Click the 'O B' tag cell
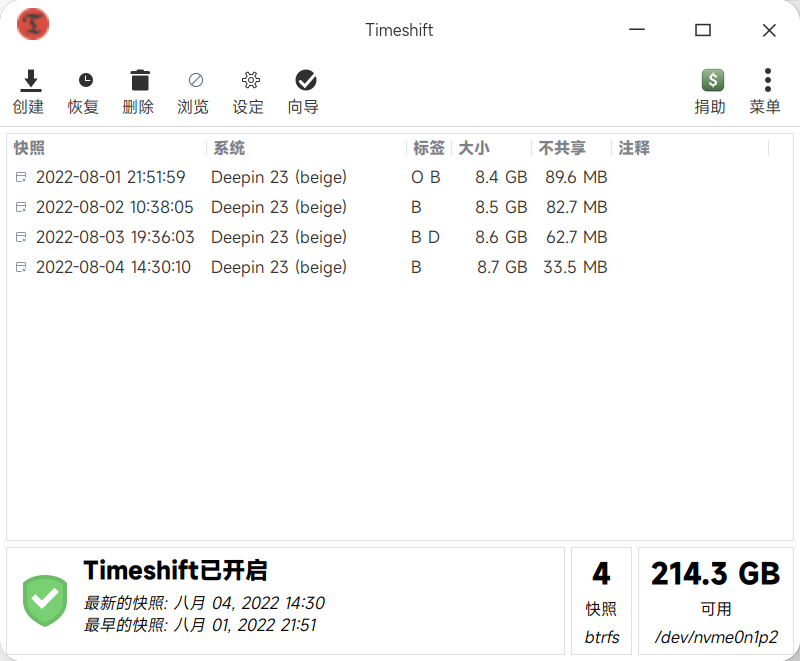 click(426, 177)
